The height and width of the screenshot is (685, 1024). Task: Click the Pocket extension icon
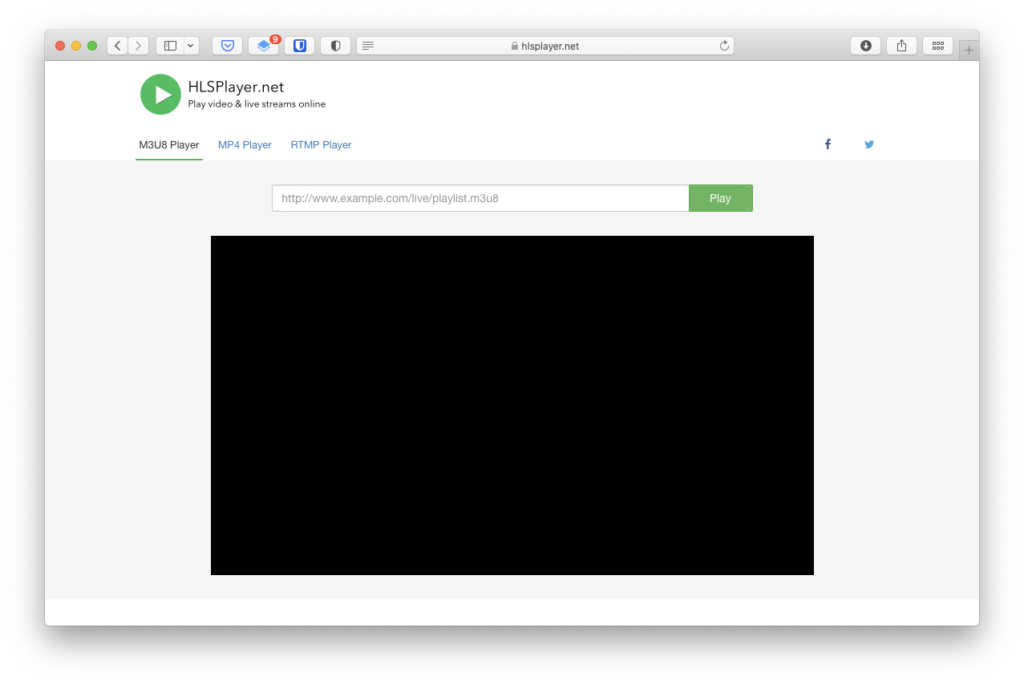coord(227,46)
